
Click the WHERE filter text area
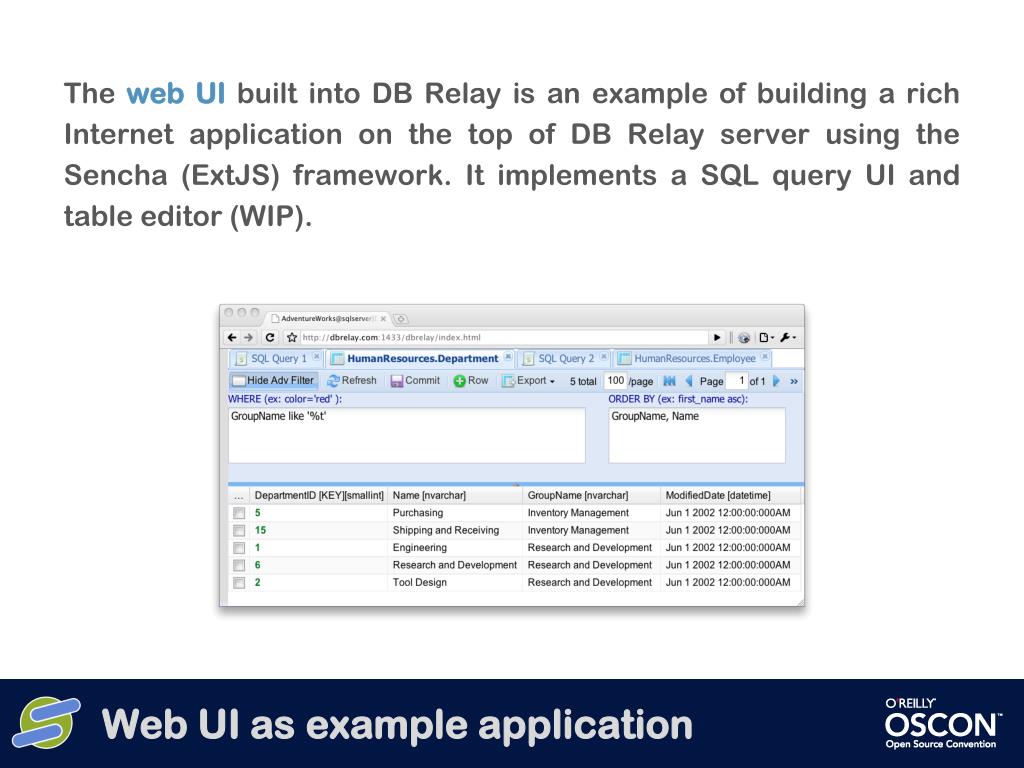click(x=406, y=436)
